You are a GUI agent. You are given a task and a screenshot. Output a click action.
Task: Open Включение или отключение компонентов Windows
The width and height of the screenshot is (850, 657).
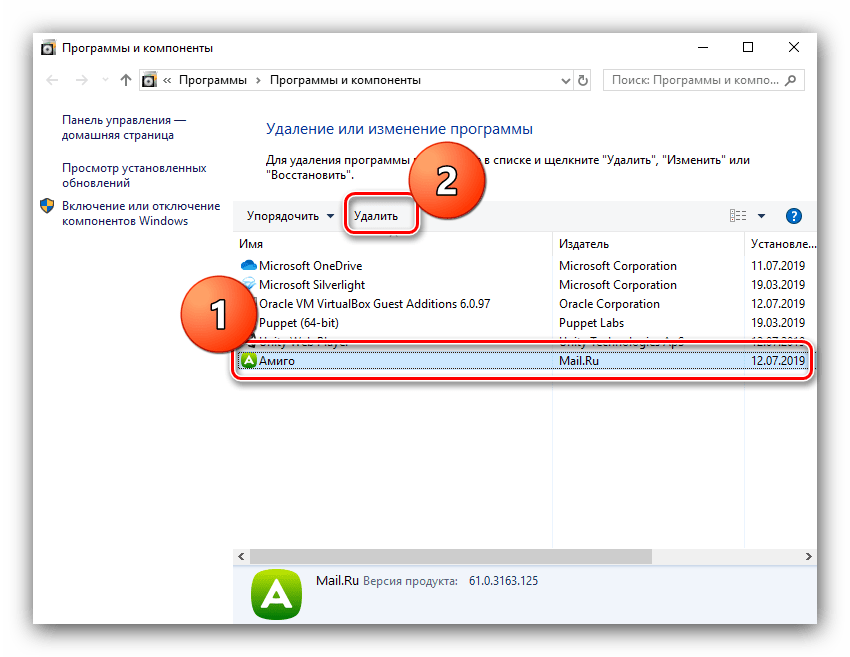point(140,213)
